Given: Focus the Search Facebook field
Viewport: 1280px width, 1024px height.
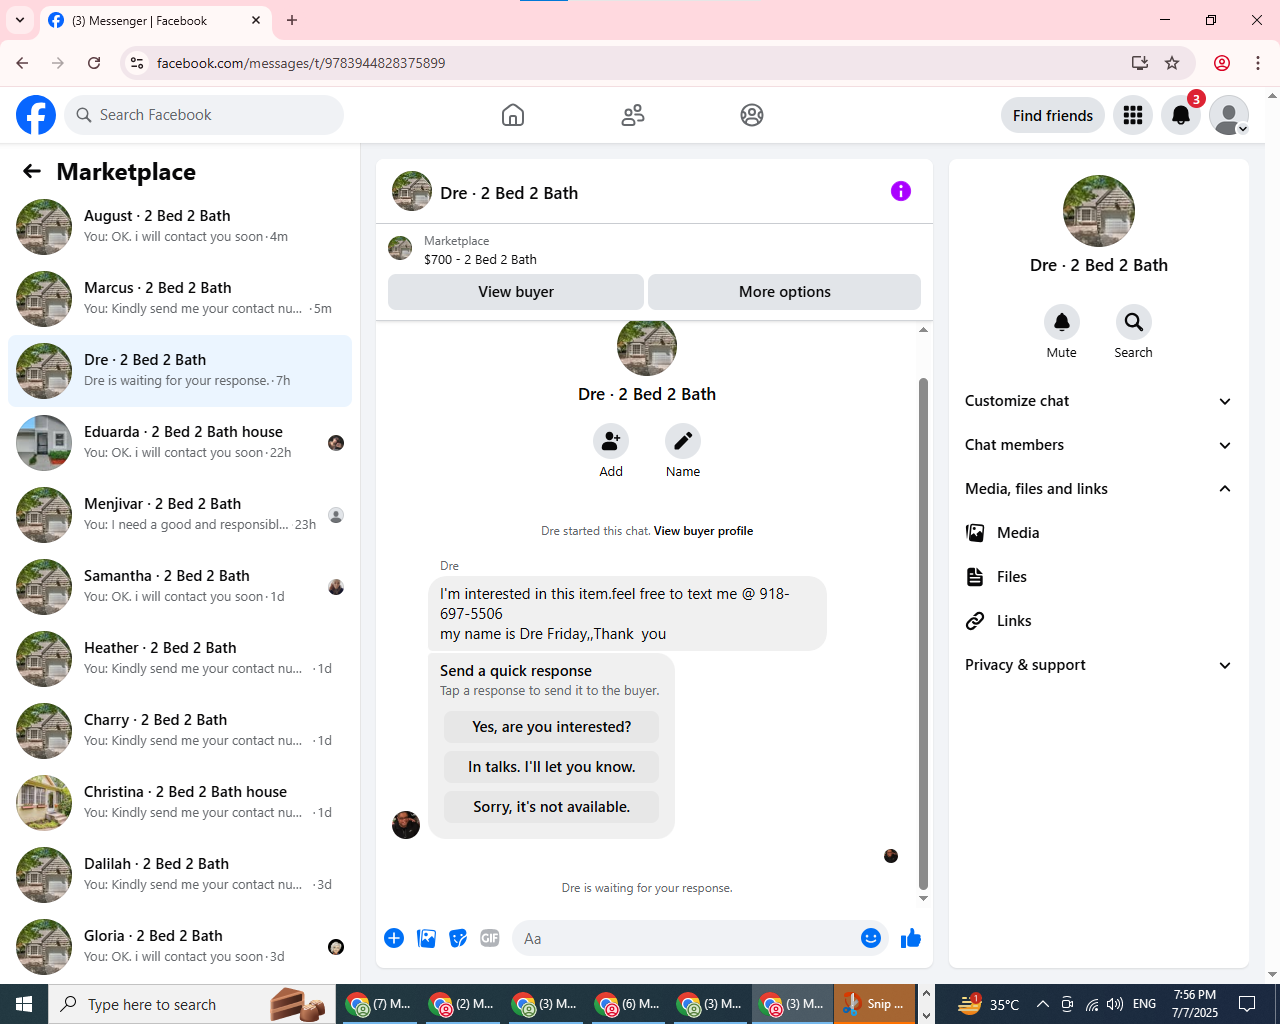Looking at the screenshot, I should (x=205, y=115).
